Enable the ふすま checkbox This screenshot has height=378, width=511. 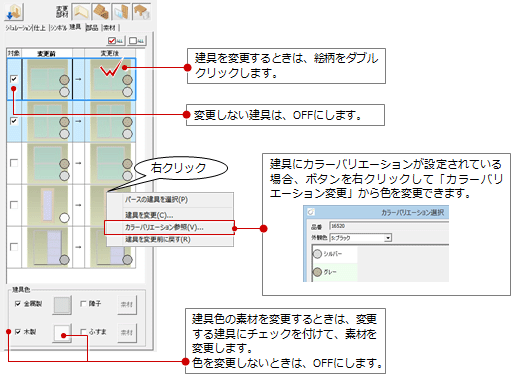click(x=83, y=332)
